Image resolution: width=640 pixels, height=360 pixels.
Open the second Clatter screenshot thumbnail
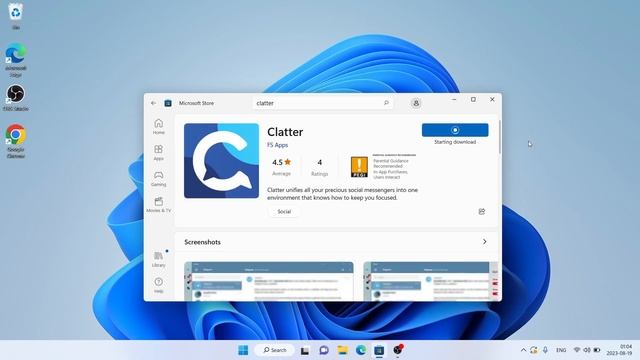tap(431, 281)
